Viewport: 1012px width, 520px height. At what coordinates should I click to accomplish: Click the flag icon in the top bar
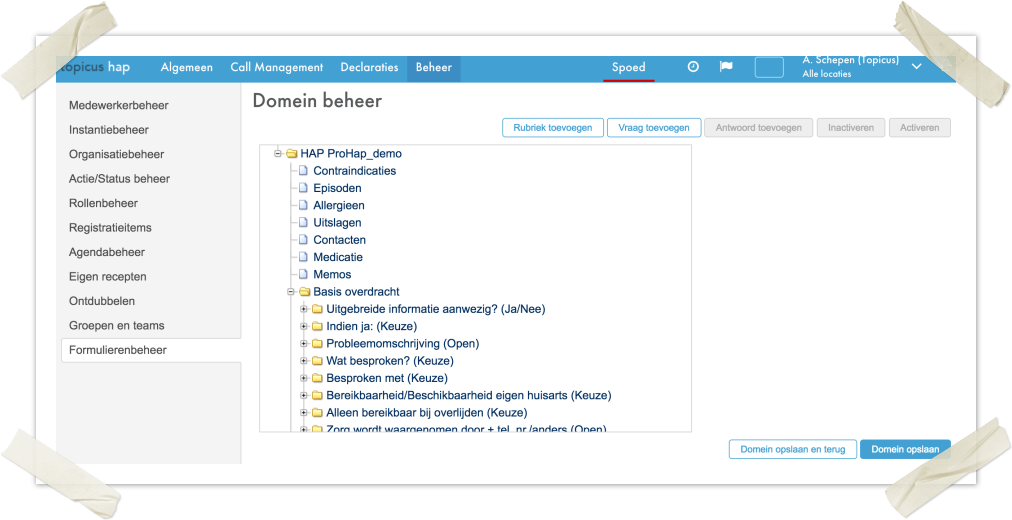(x=726, y=67)
